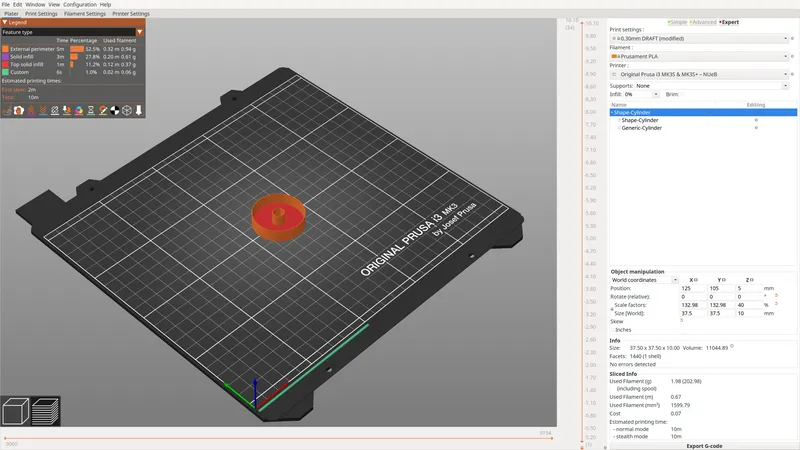Click edit gear next to Print settings preset

(792, 38)
